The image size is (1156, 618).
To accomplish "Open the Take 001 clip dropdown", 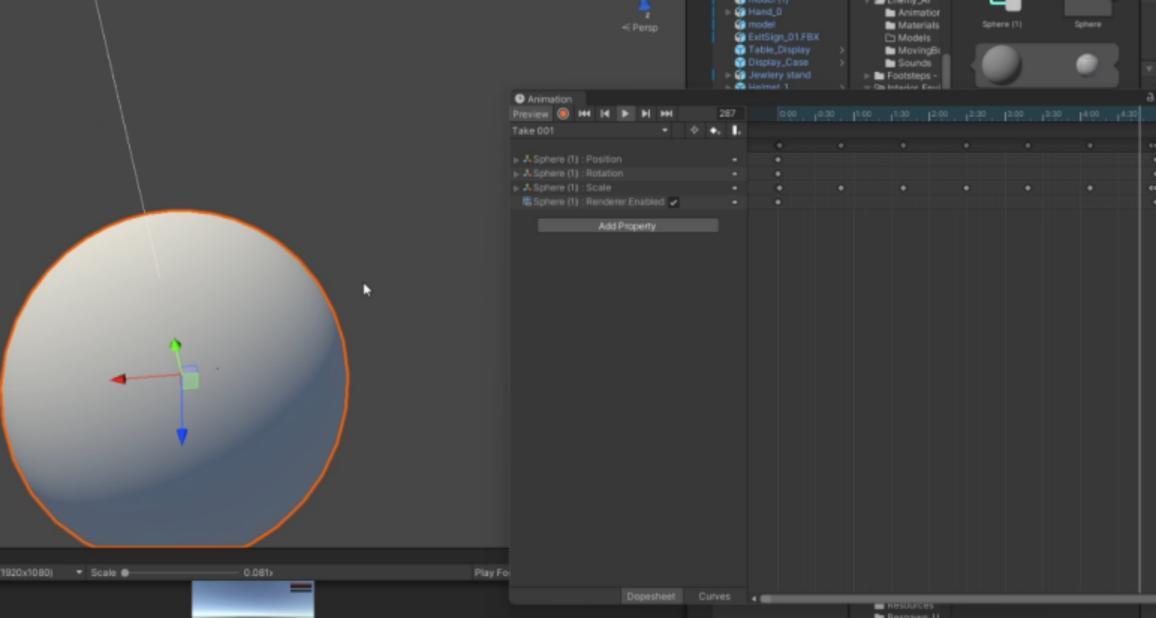I will click(590, 131).
